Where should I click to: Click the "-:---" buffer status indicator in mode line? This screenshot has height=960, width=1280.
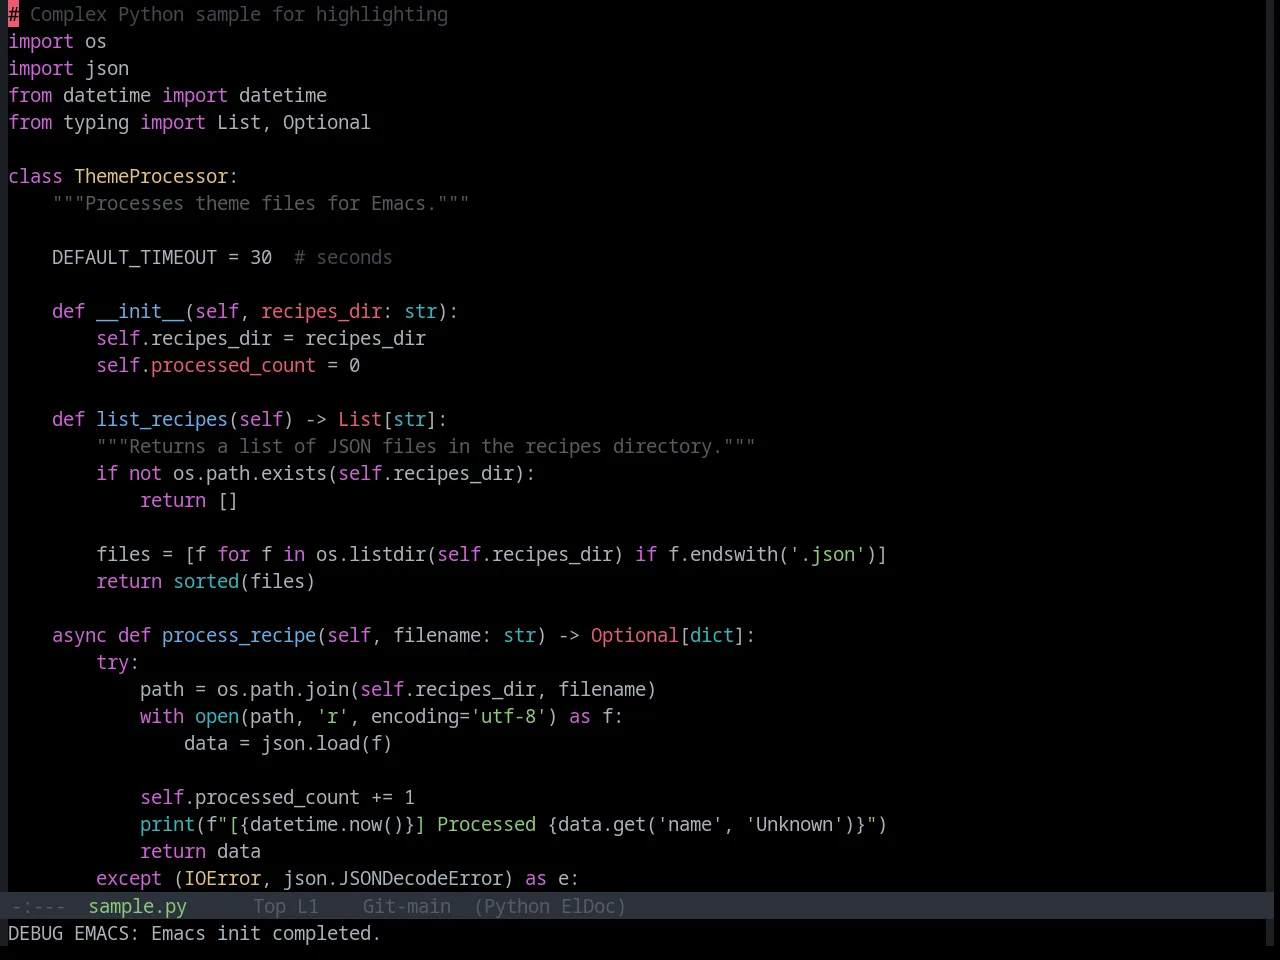click(x=38, y=906)
